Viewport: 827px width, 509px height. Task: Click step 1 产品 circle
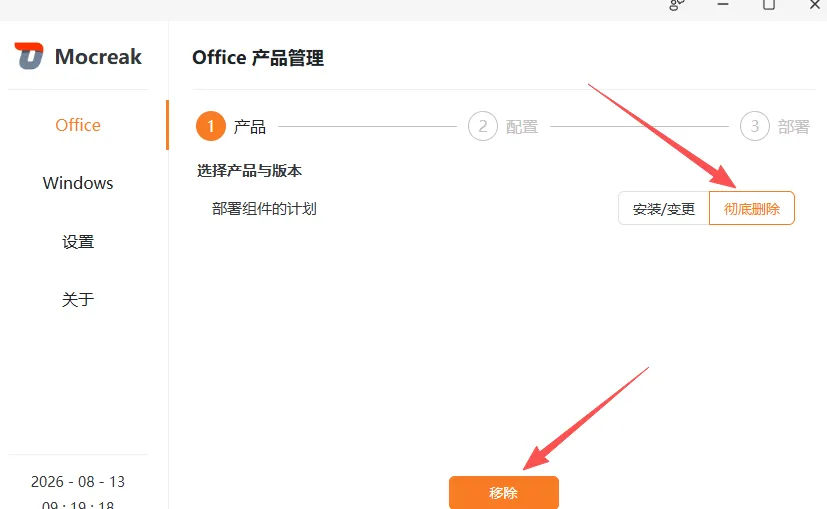point(211,127)
